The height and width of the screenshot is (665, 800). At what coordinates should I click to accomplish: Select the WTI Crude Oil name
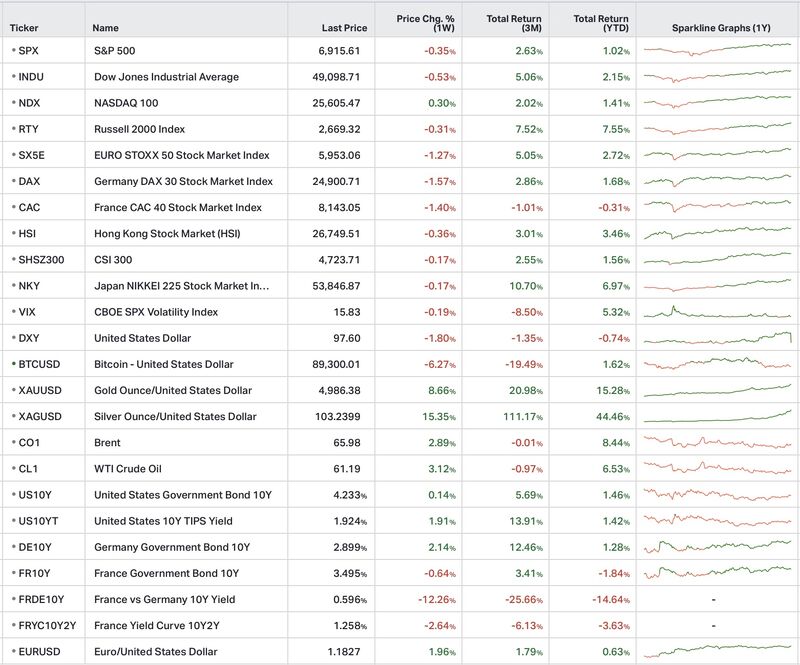(128, 469)
